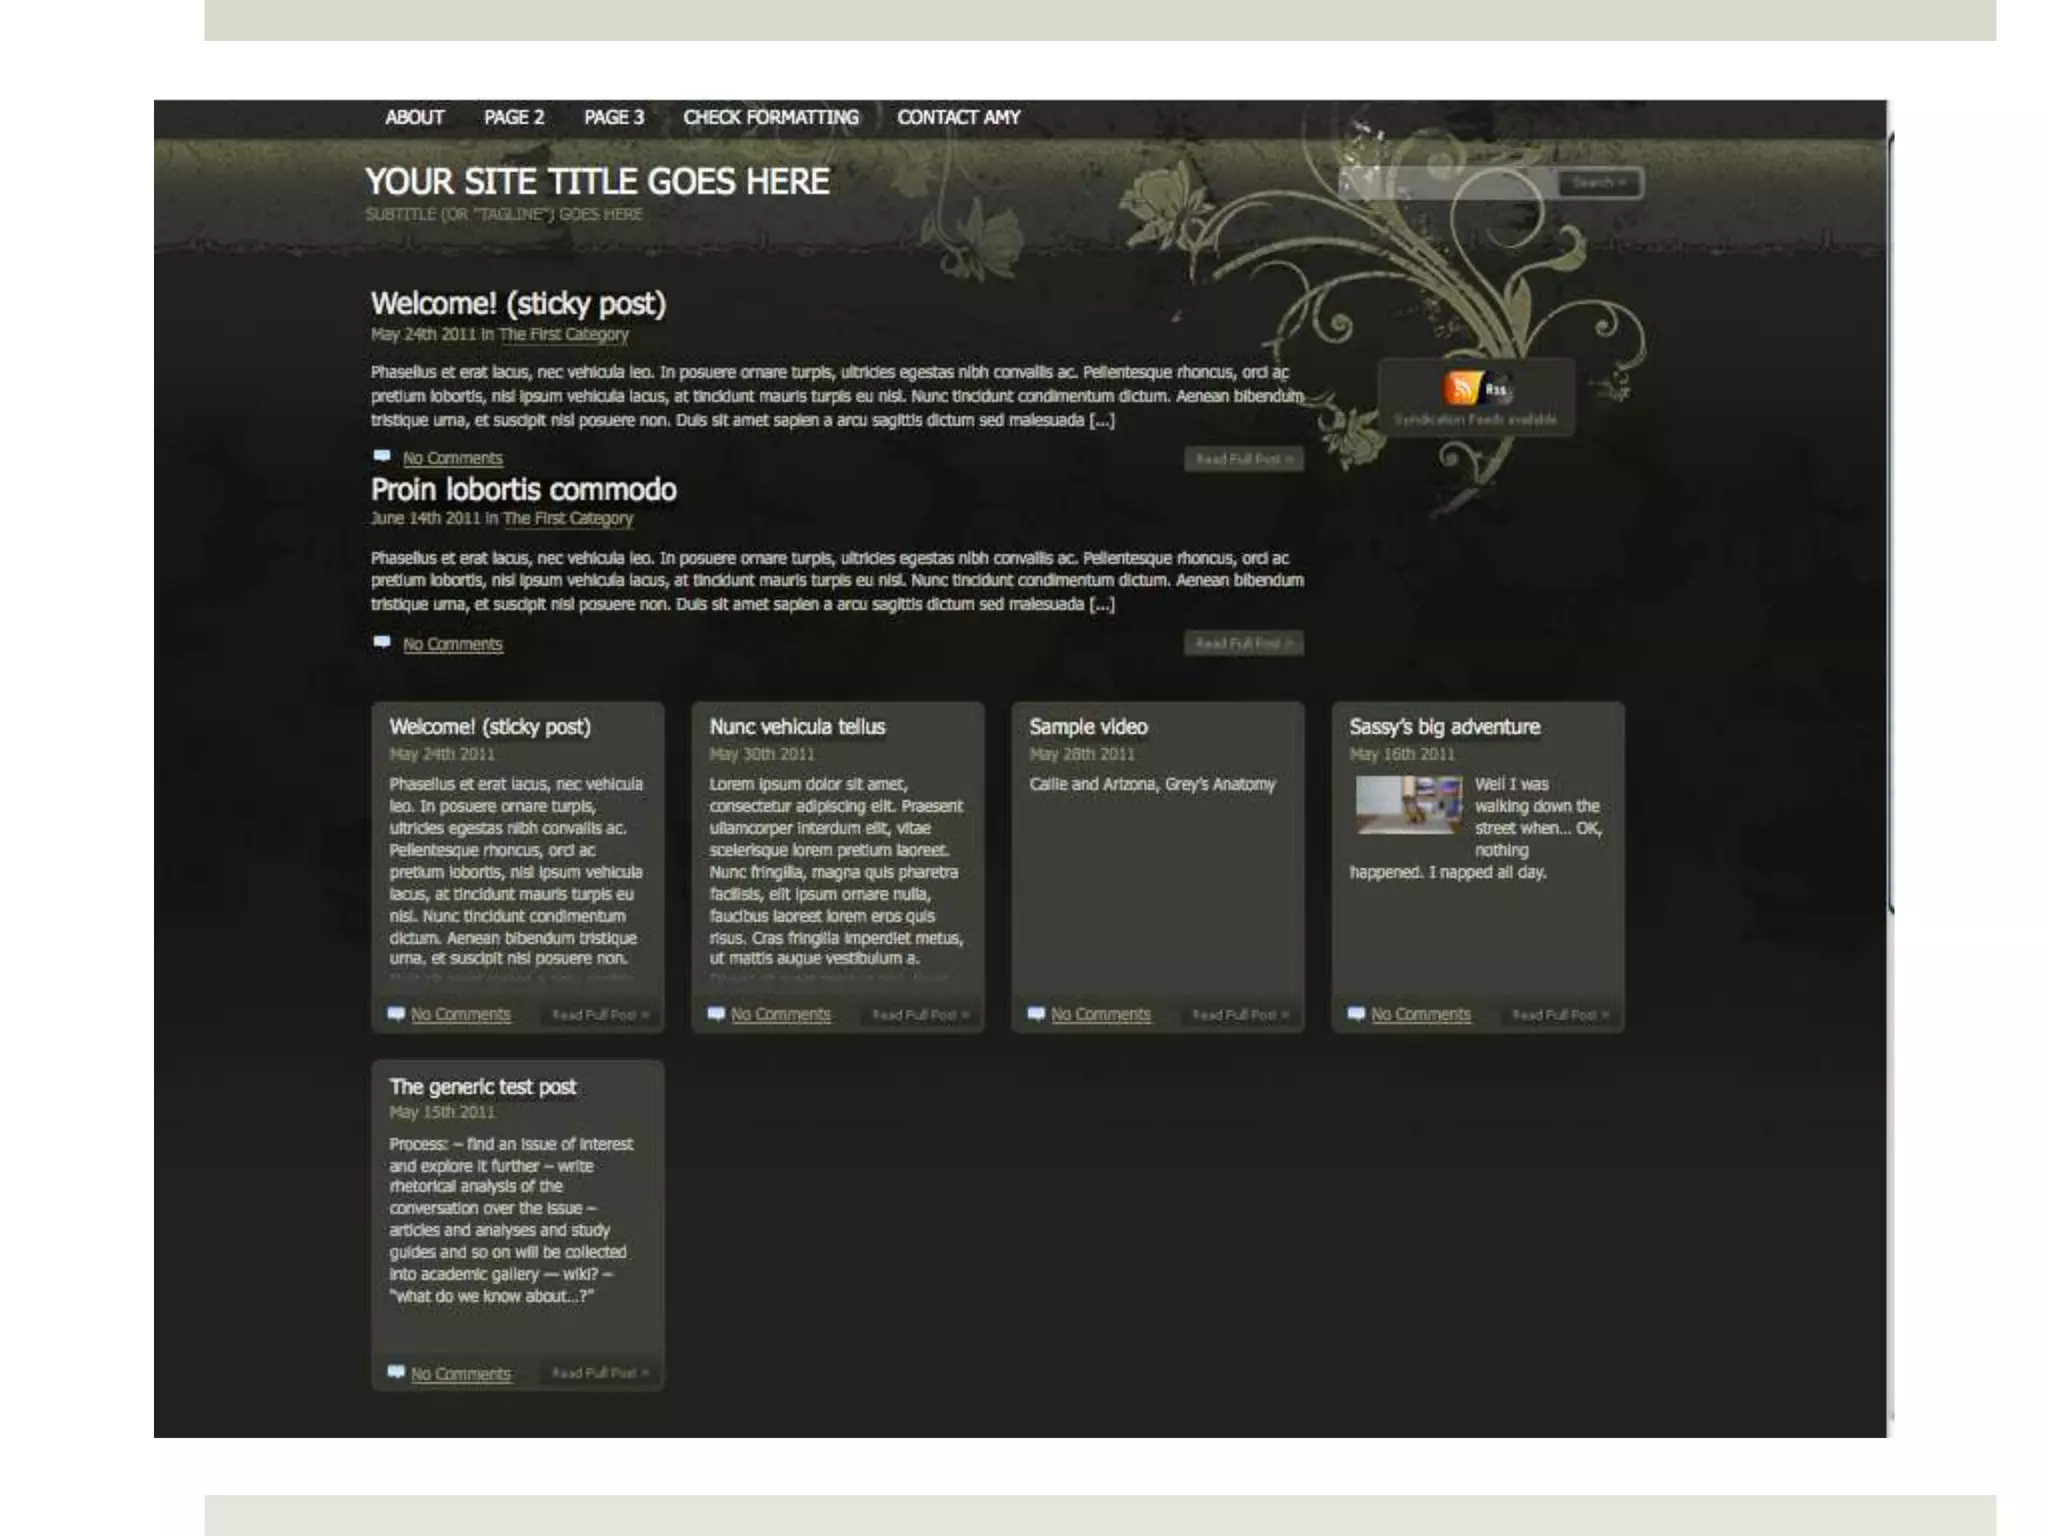This screenshot has width=2048, height=1536.
Task: Open the ABOUT menu page
Action: tap(414, 117)
